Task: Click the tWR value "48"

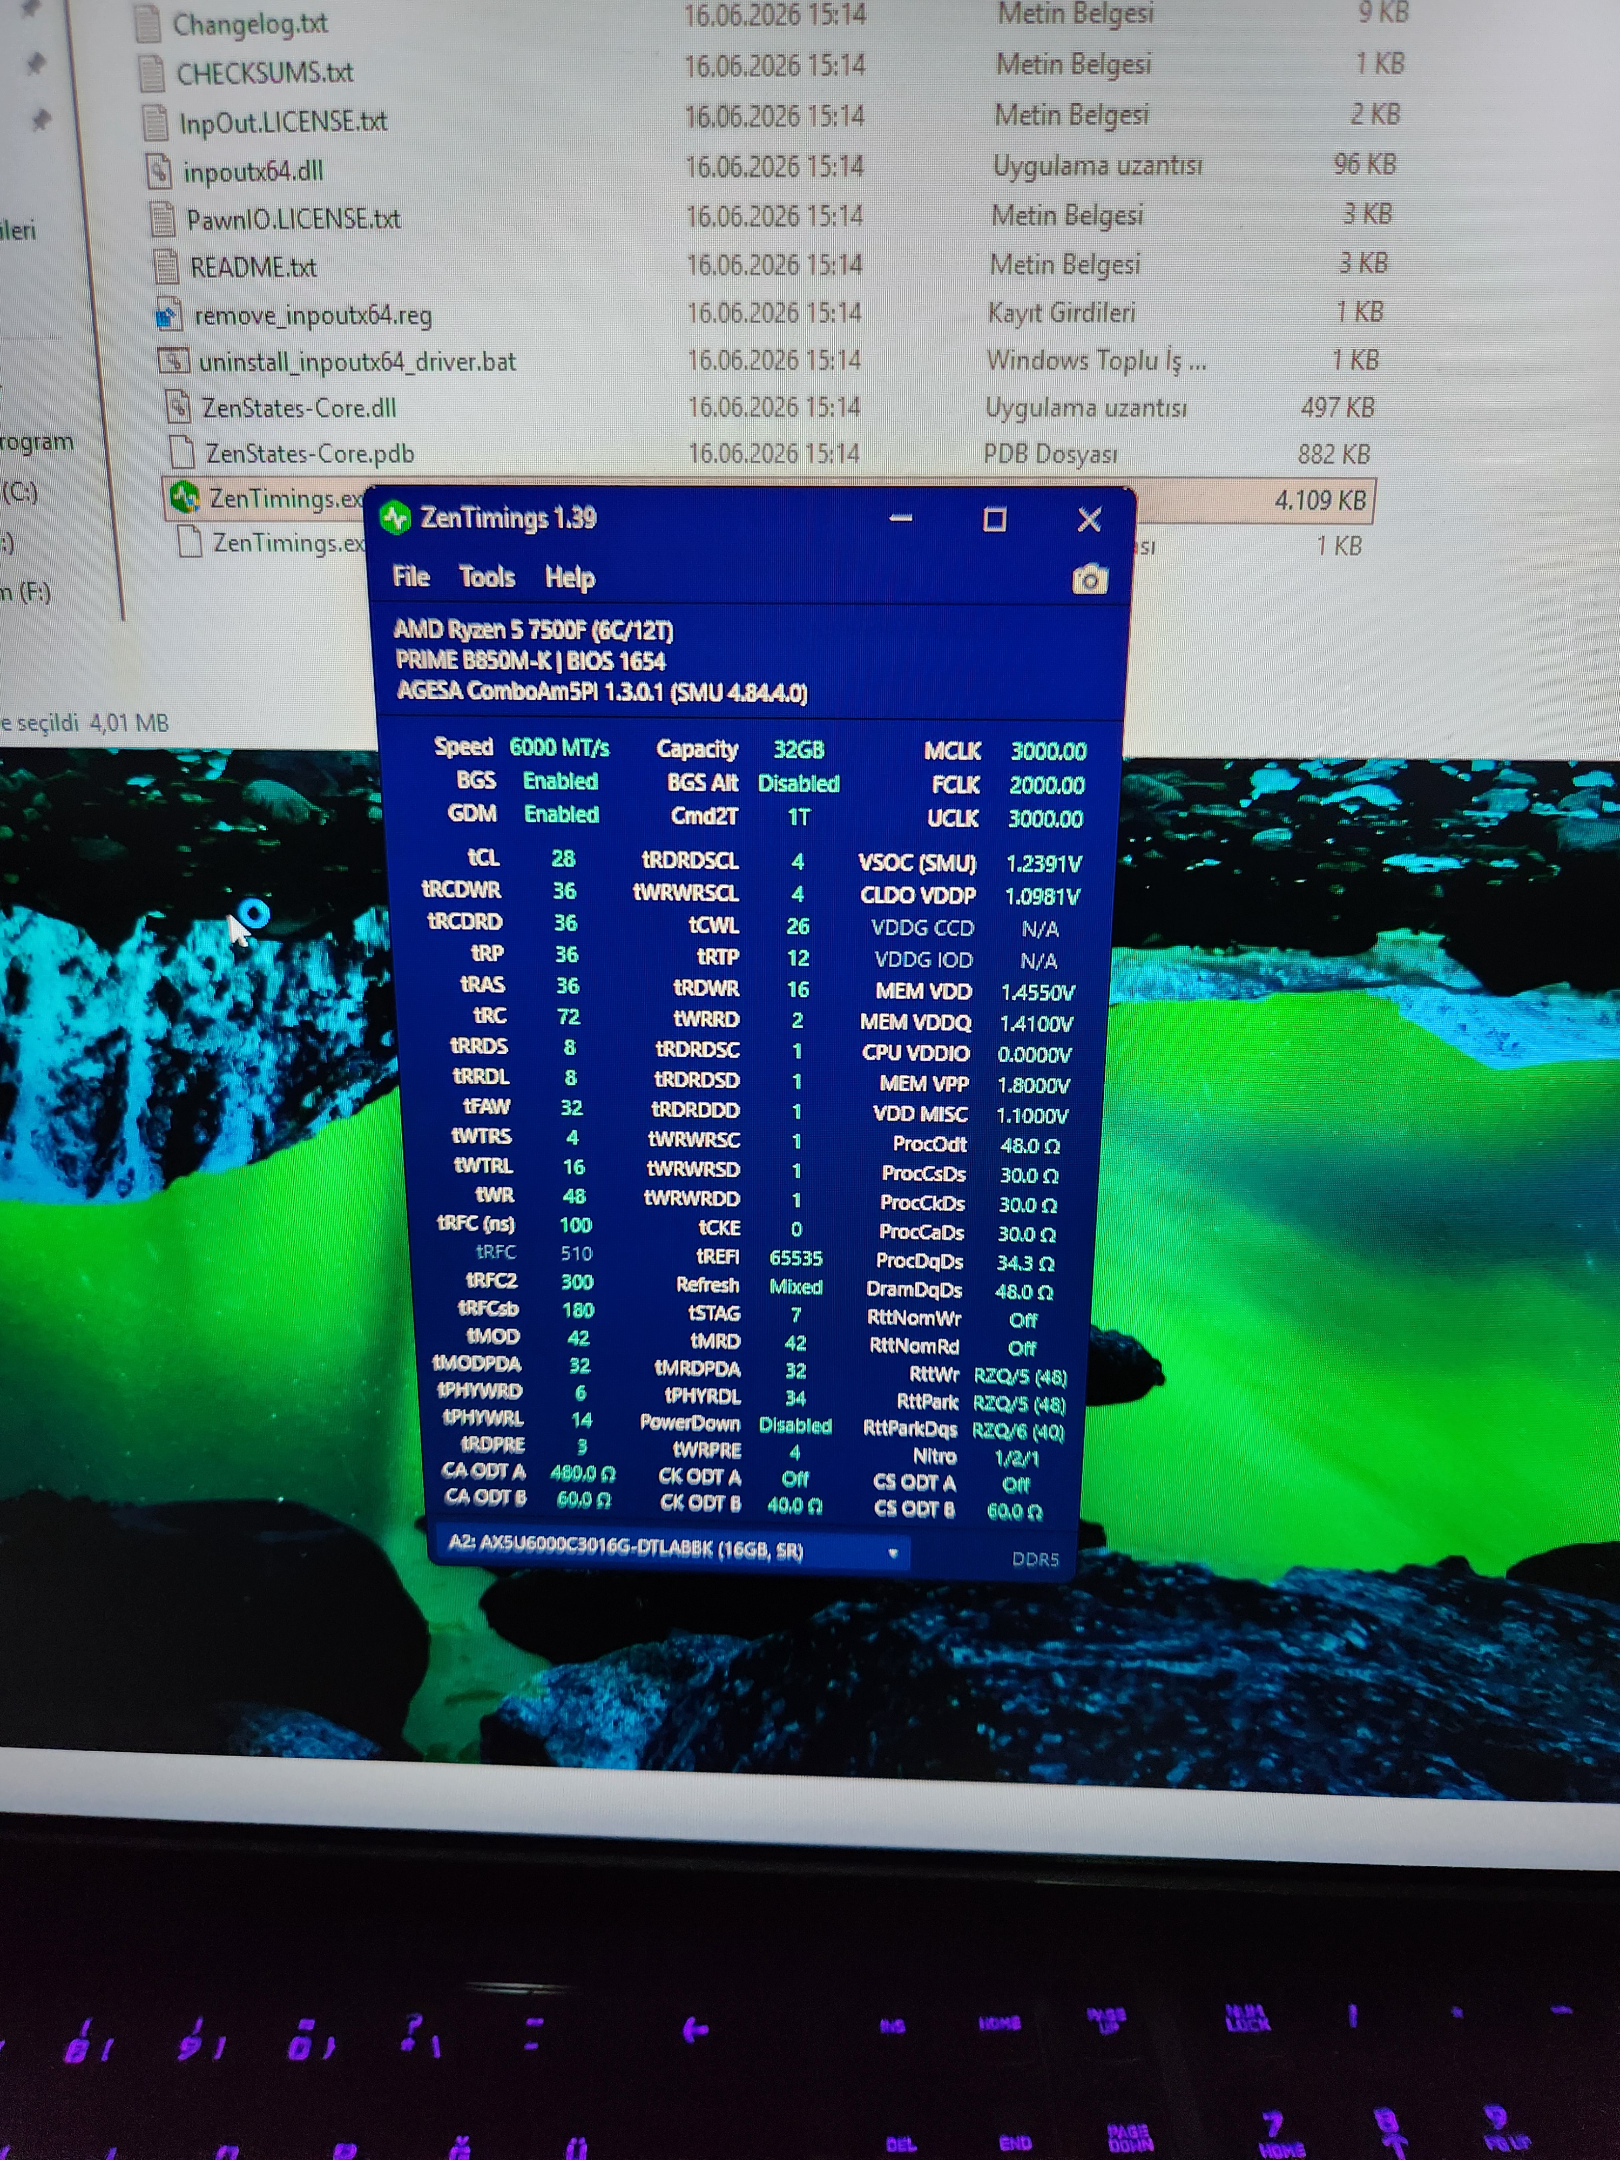Action: [x=574, y=1196]
